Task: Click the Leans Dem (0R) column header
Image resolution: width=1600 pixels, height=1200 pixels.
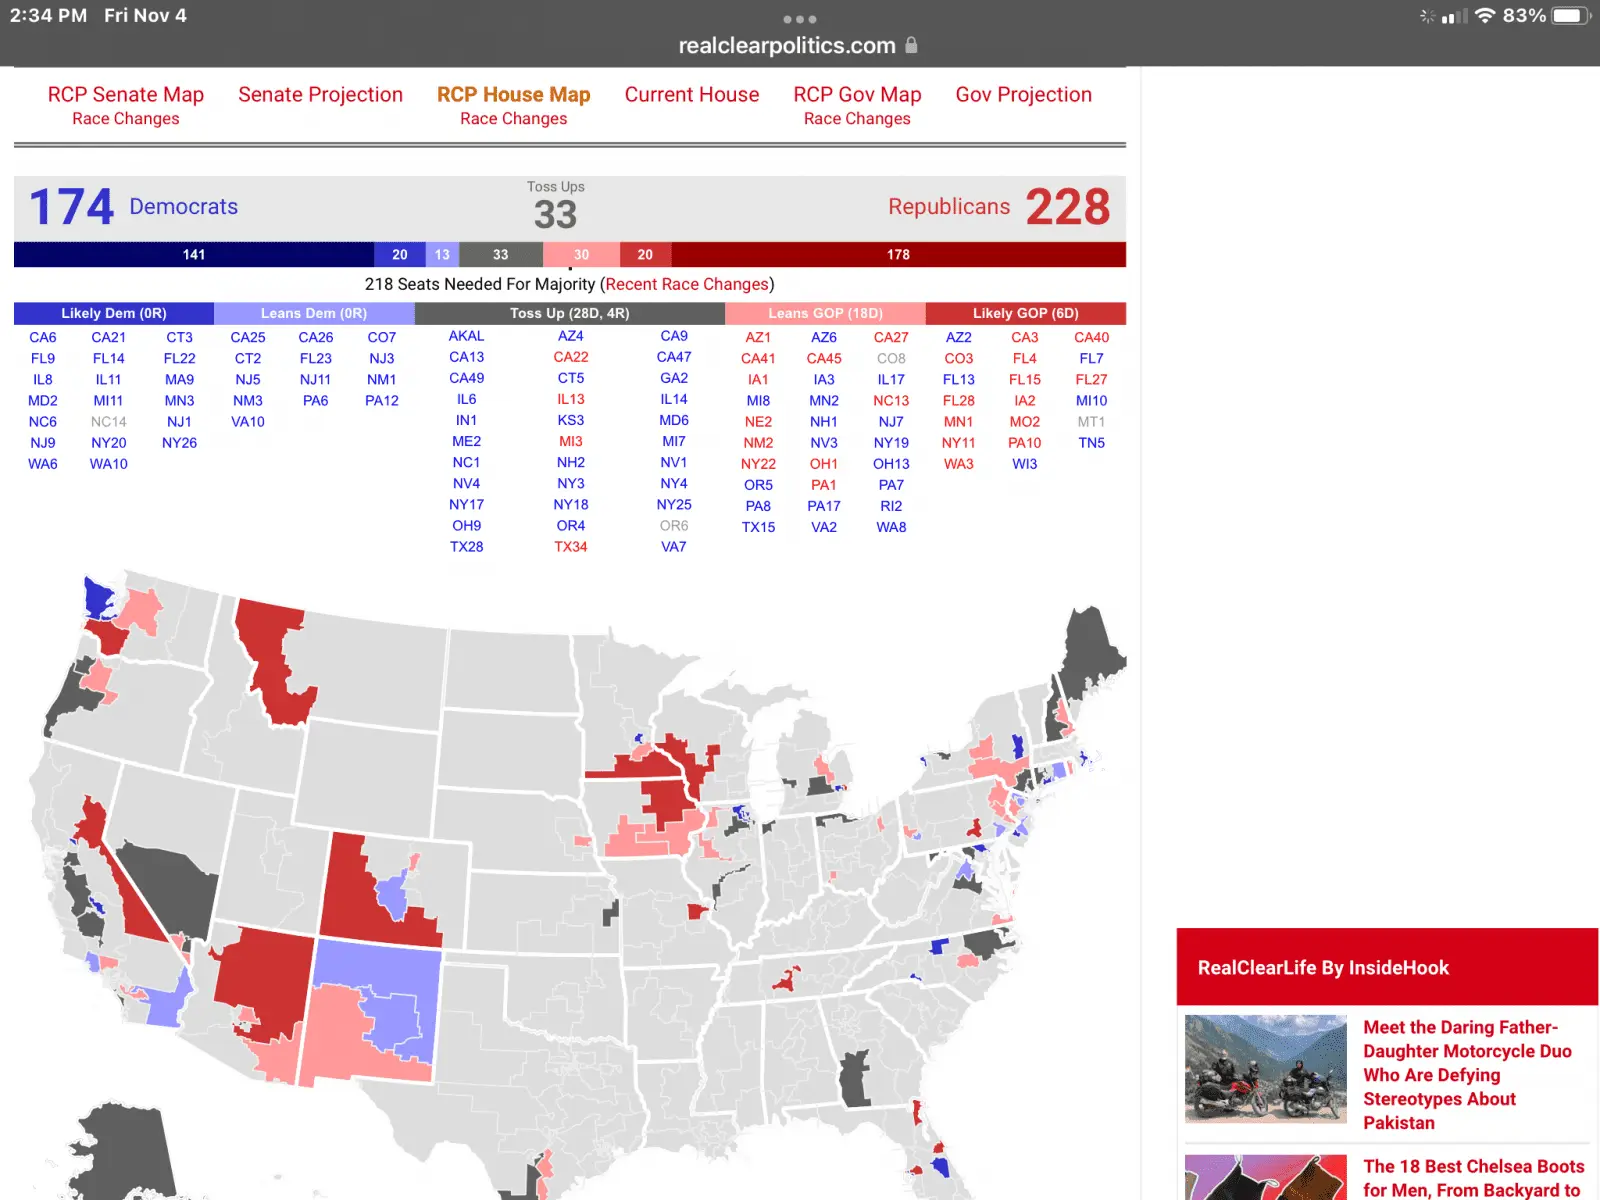Action: pos(314,313)
